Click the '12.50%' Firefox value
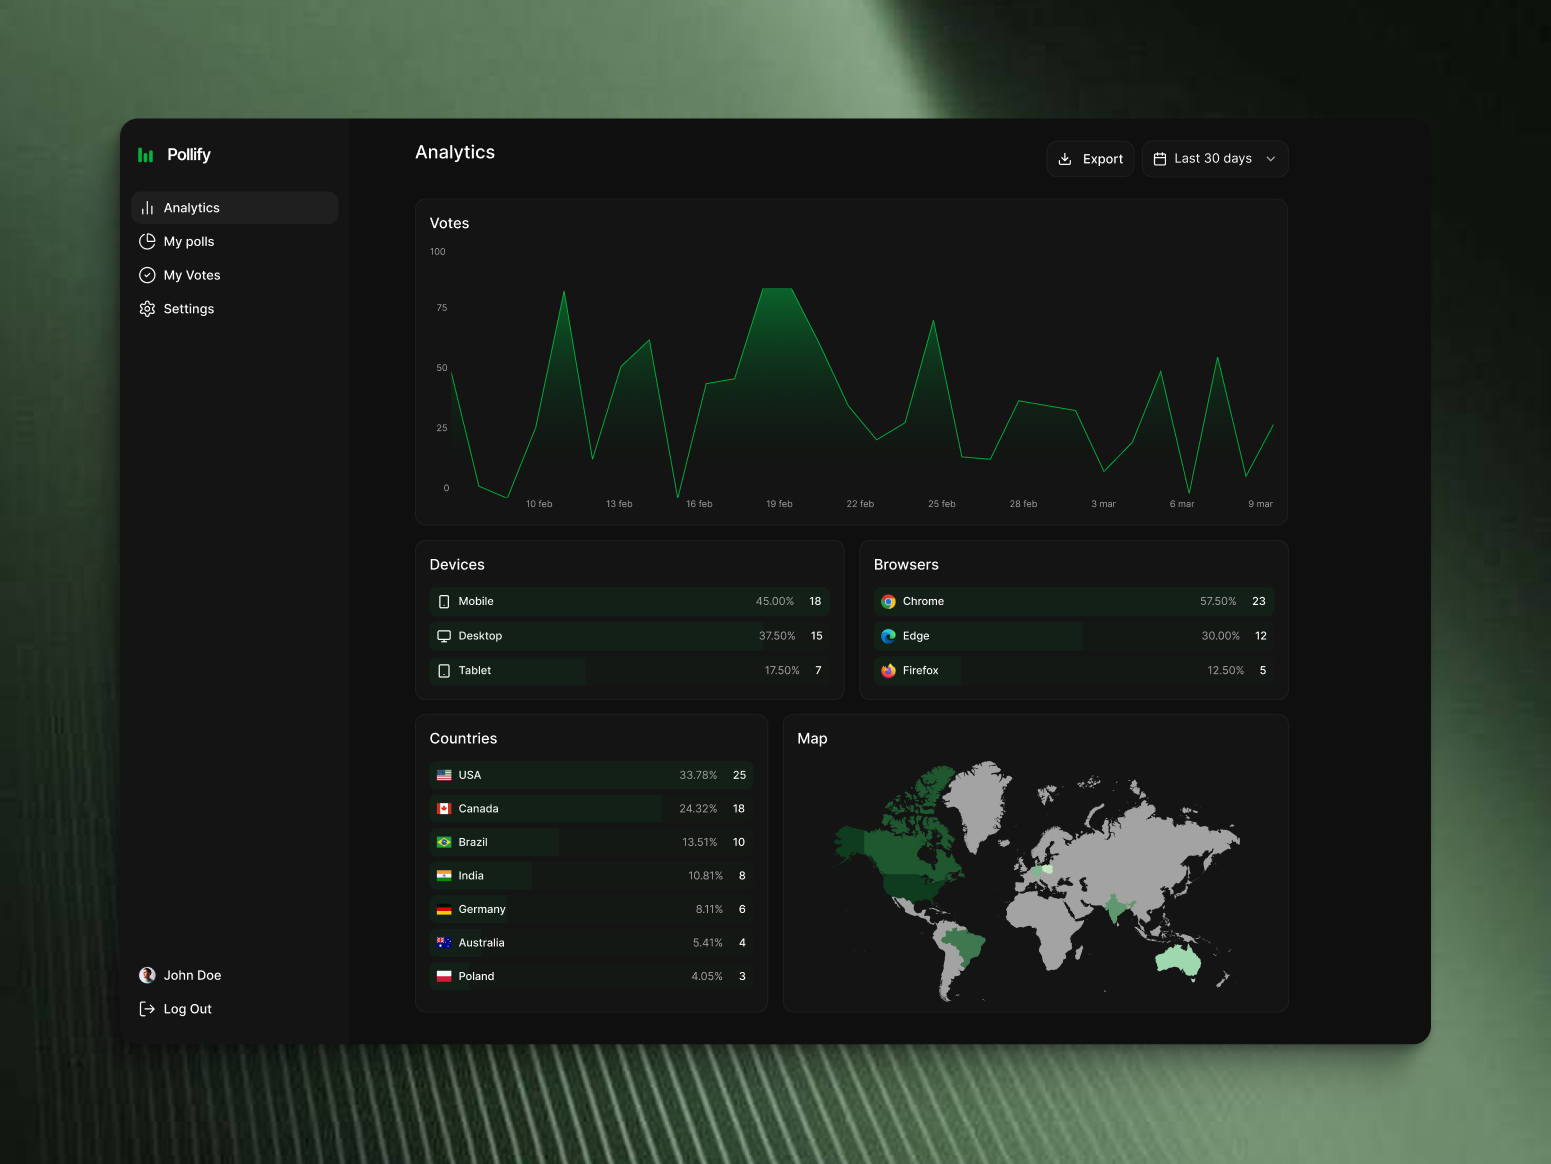This screenshot has width=1551, height=1164. coord(1226,671)
